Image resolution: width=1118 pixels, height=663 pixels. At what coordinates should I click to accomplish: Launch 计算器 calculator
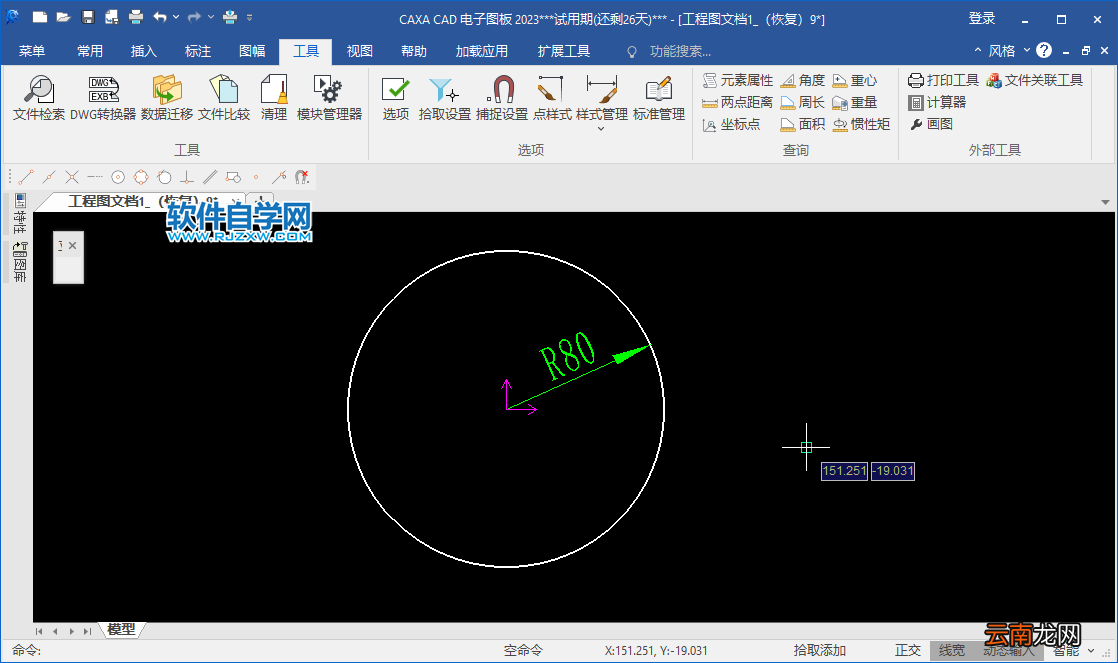(x=937, y=103)
